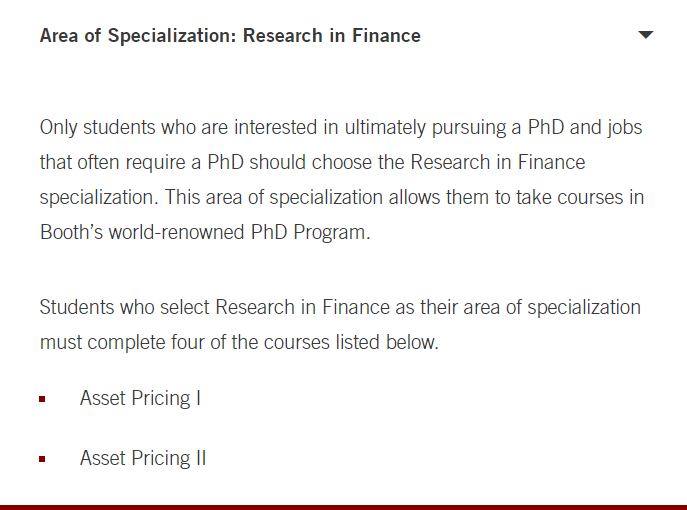Click the red bullet beside Asset Pricing I
The height and width of the screenshot is (510, 687).
(42, 399)
